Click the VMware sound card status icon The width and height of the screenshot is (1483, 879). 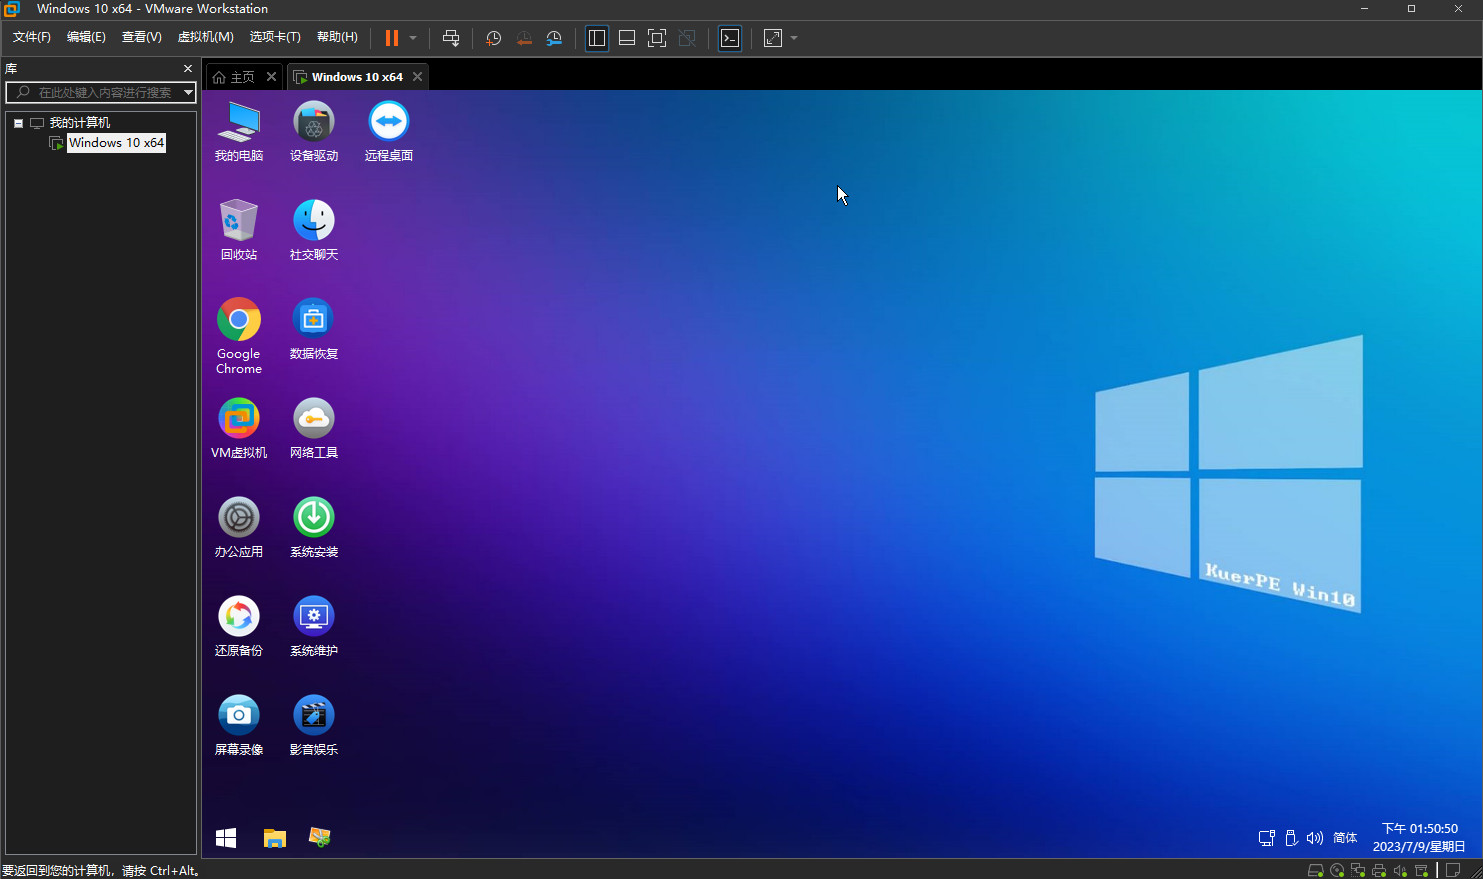[1400, 870]
